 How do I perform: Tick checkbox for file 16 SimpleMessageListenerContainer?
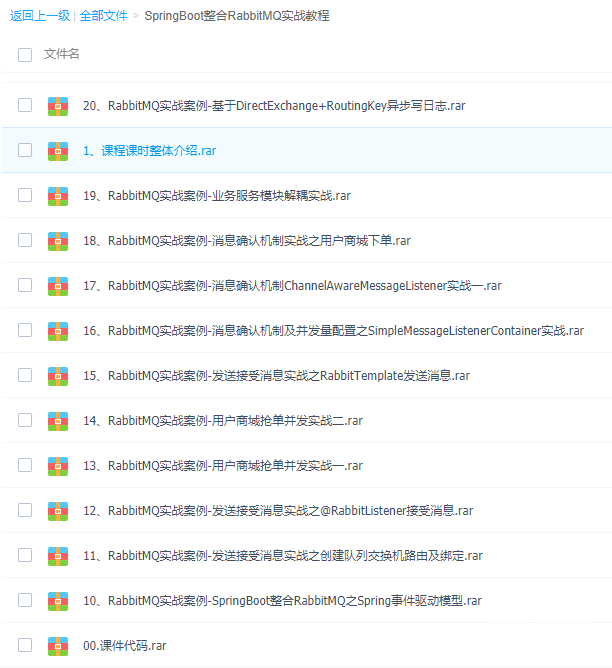[x=25, y=330]
